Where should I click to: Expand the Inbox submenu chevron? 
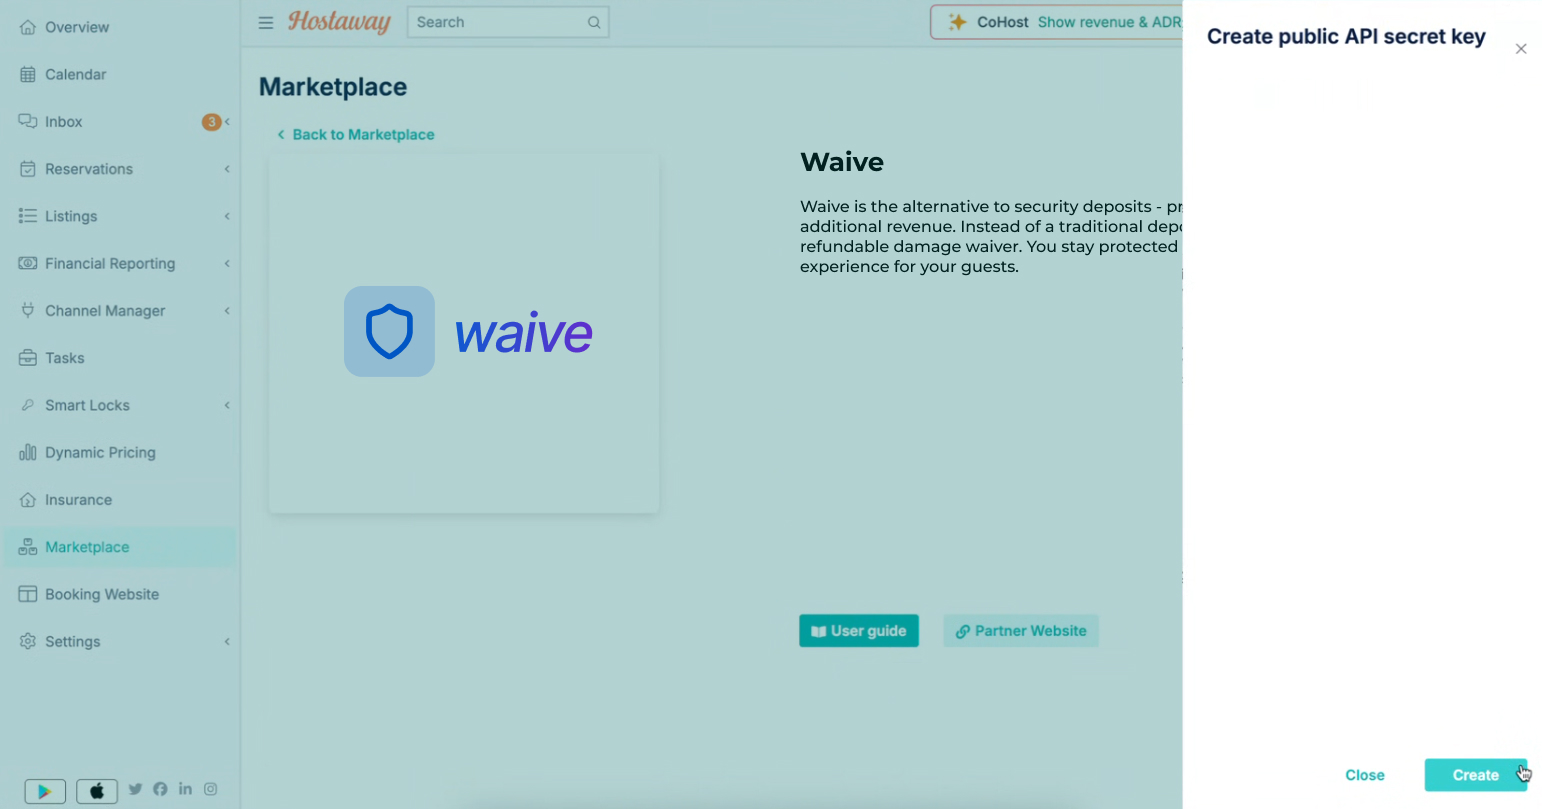coord(228,122)
